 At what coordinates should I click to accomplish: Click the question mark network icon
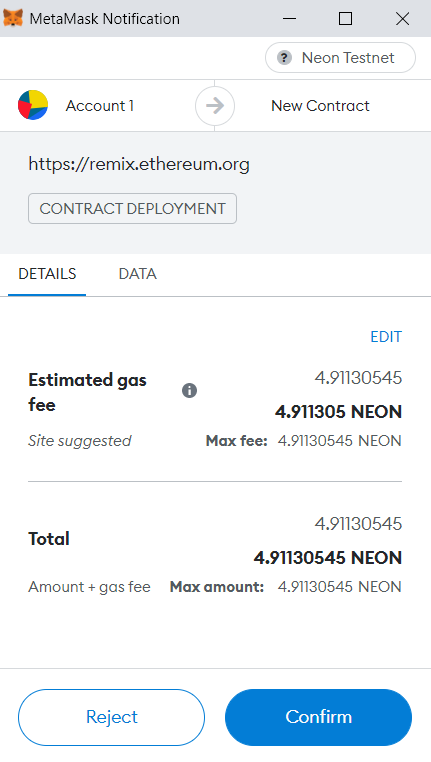284,58
